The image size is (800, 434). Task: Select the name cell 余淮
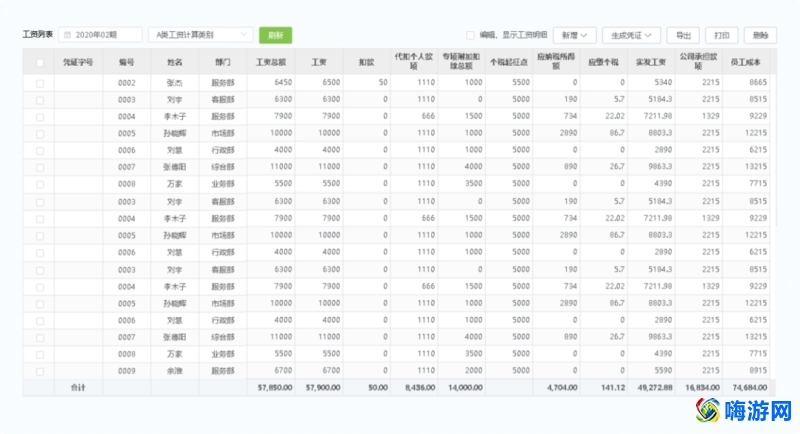[174, 371]
